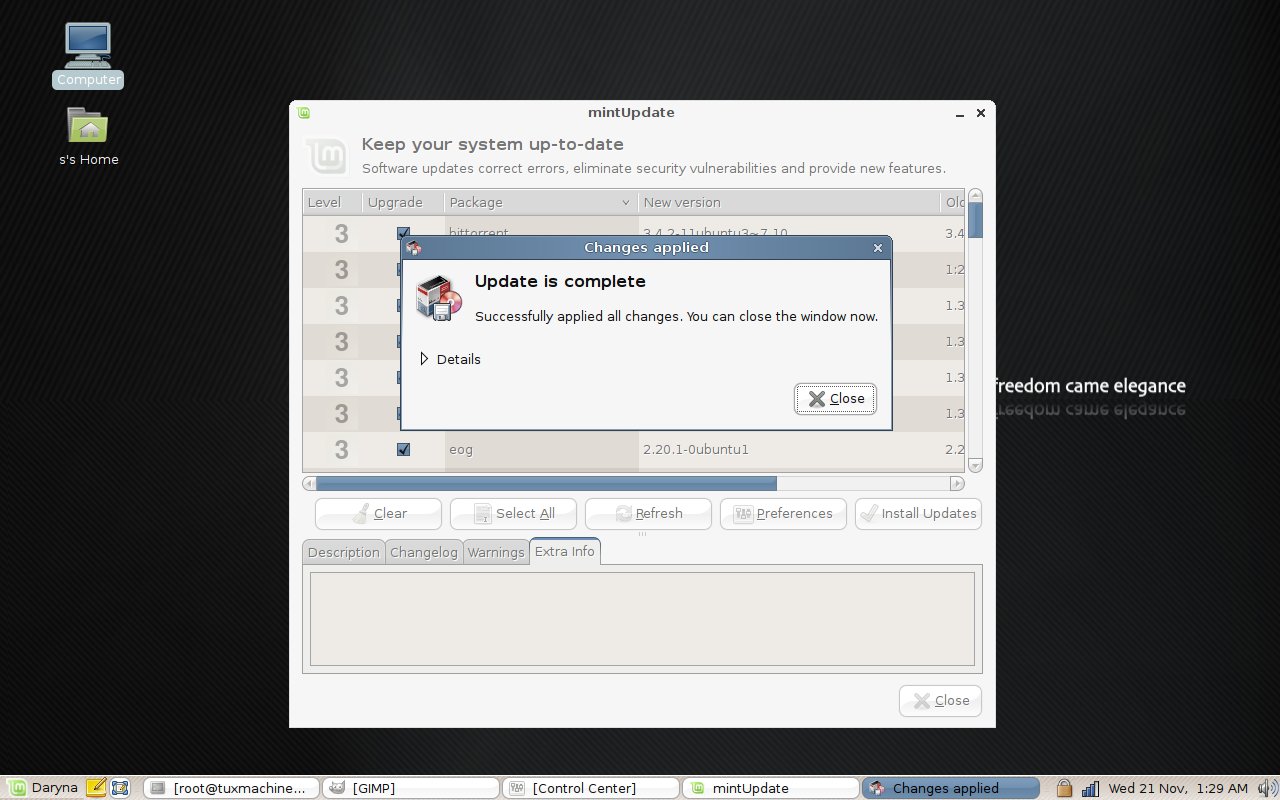This screenshot has width=1280, height=800.
Task: Switch to the GIMP window in the taskbar
Action: tap(410, 788)
